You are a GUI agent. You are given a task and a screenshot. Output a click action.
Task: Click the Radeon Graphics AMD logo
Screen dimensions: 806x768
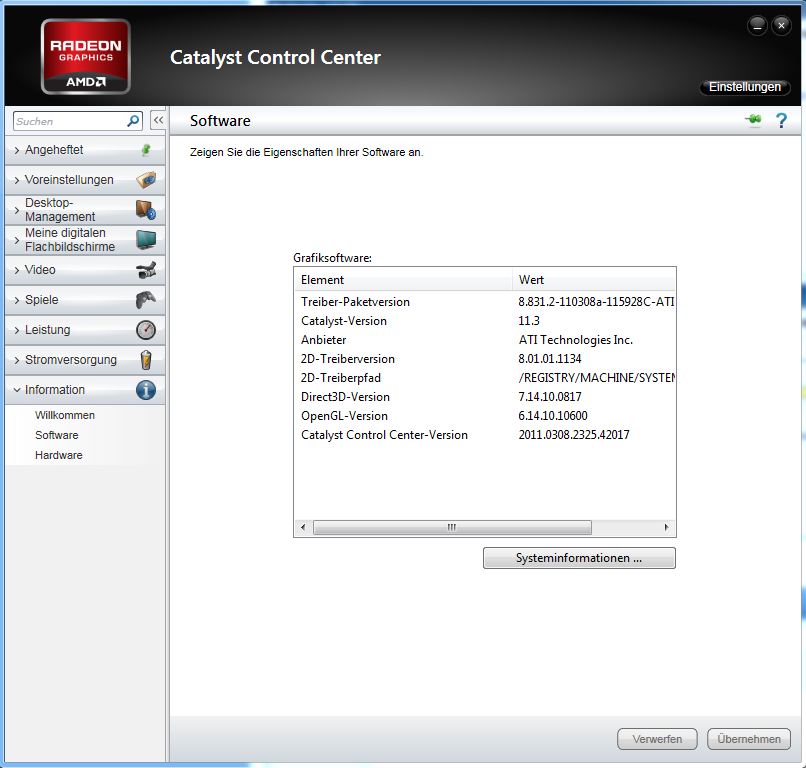point(85,57)
